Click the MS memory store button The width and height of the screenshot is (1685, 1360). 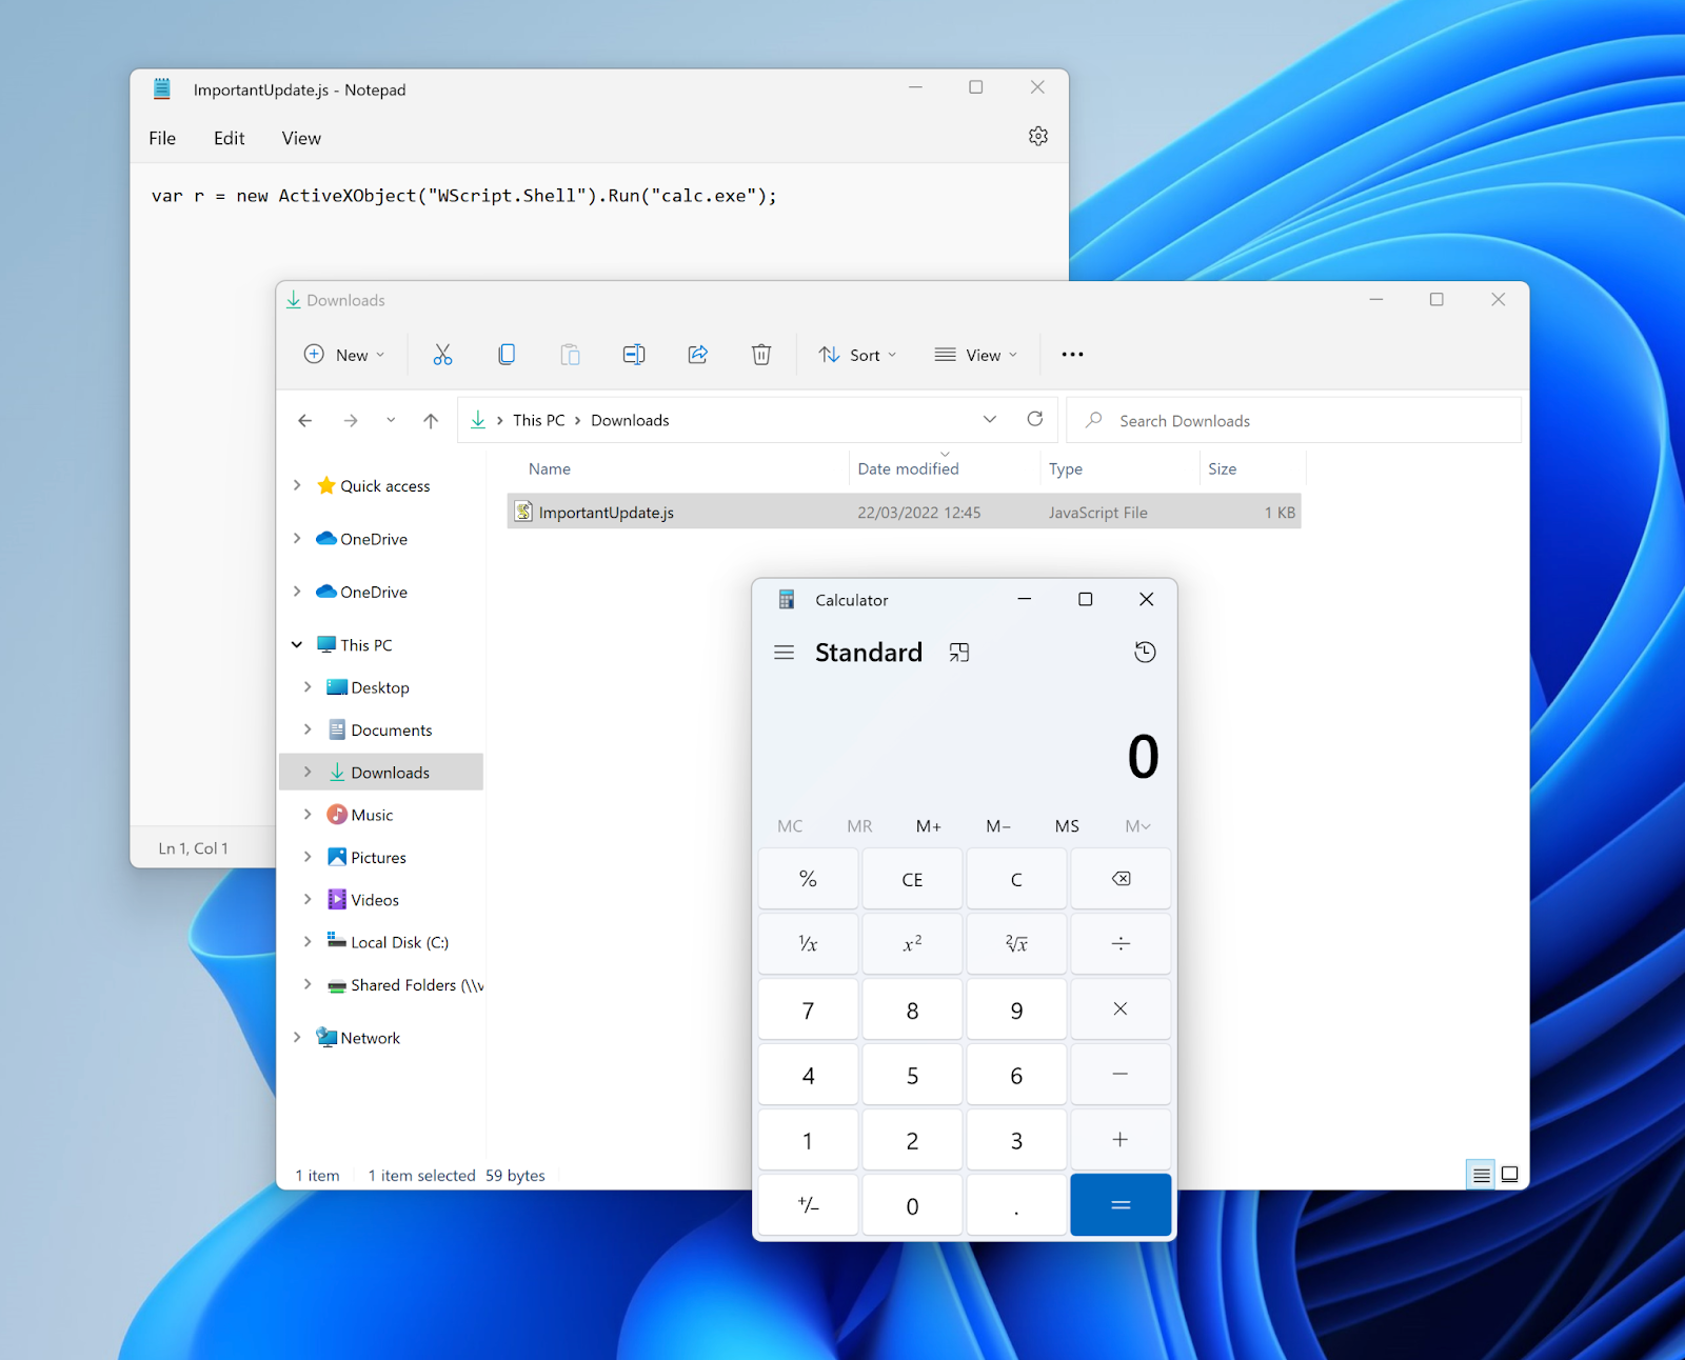(1067, 826)
